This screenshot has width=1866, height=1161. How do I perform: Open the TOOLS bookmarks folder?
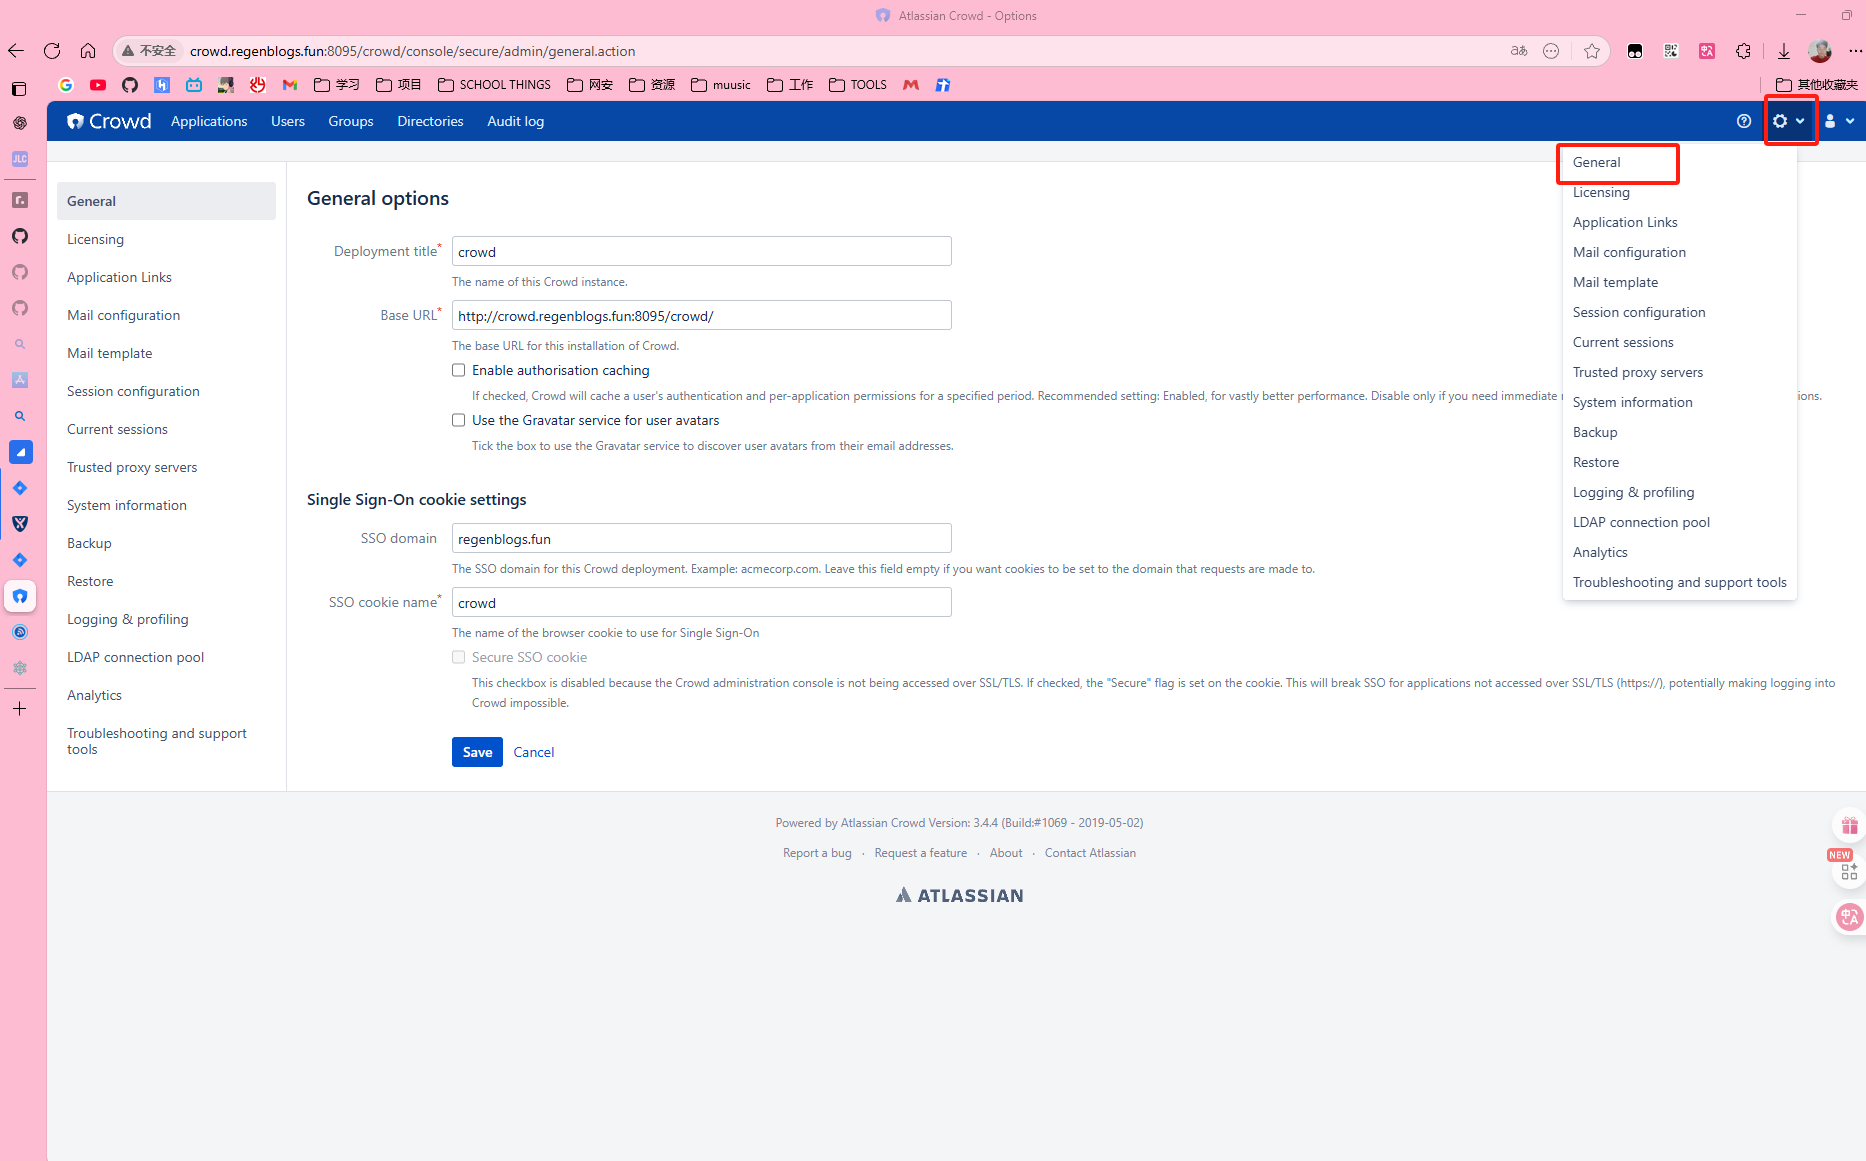[858, 85]
